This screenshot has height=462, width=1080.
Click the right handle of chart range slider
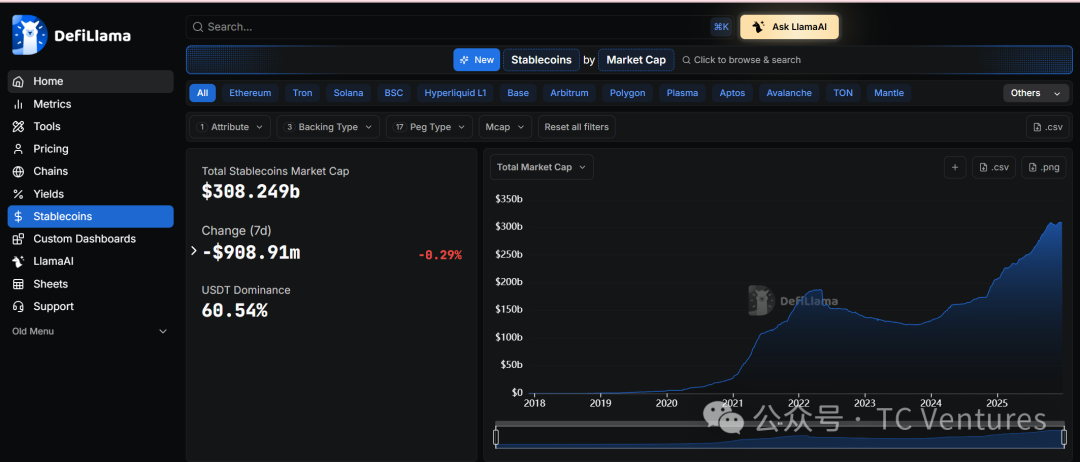click(x=1064, y=437)
